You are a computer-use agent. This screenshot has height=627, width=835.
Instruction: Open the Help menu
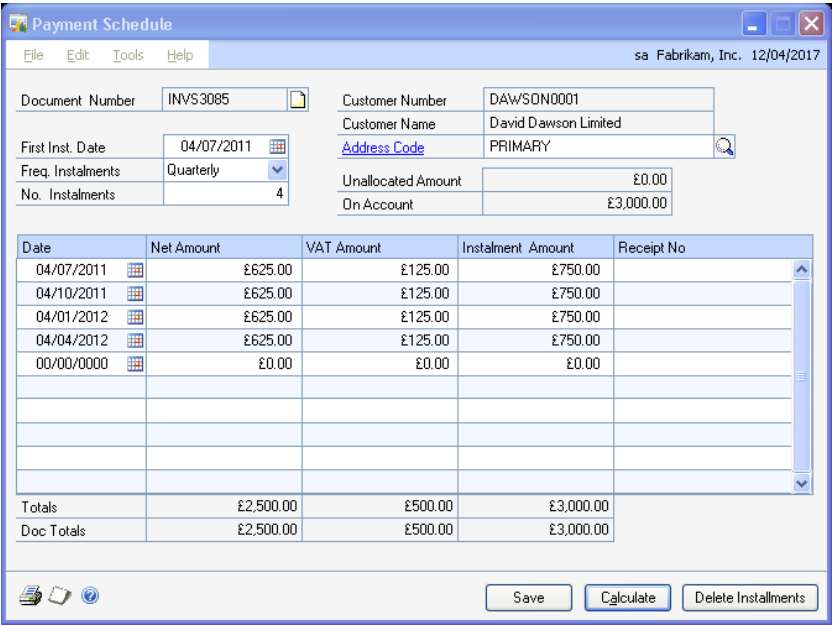(180, 55)
